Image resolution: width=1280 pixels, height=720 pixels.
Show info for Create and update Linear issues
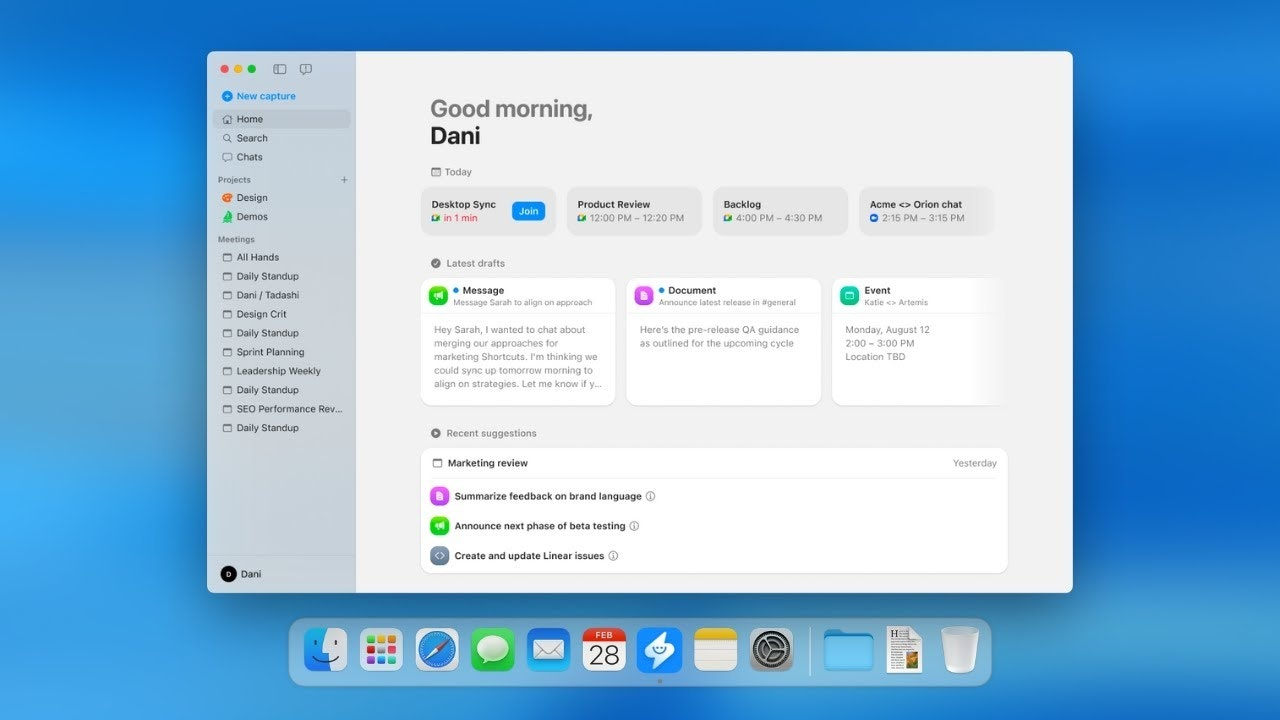pyautogui.click(x=614, y=556)
